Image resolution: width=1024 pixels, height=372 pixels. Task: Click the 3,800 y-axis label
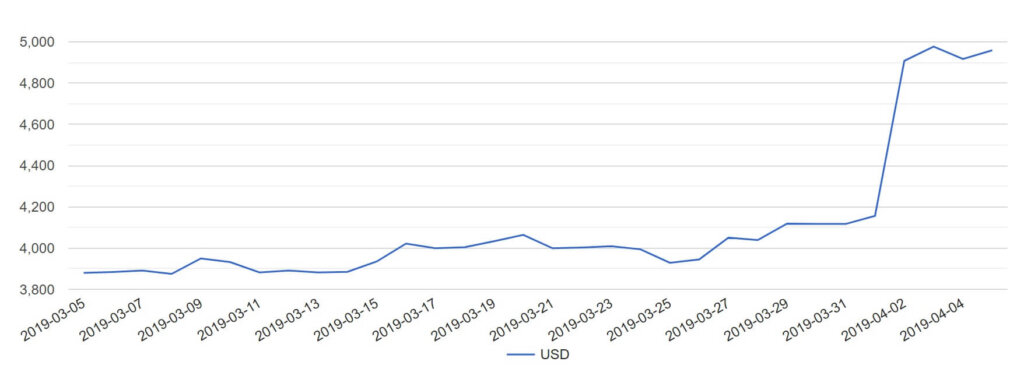click(x=39, y=289)
